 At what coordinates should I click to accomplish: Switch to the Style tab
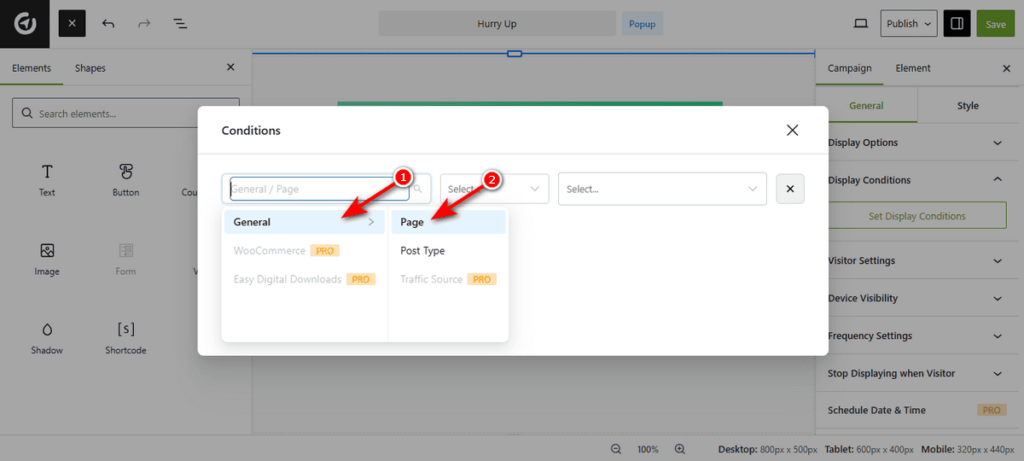click(967, 106)
